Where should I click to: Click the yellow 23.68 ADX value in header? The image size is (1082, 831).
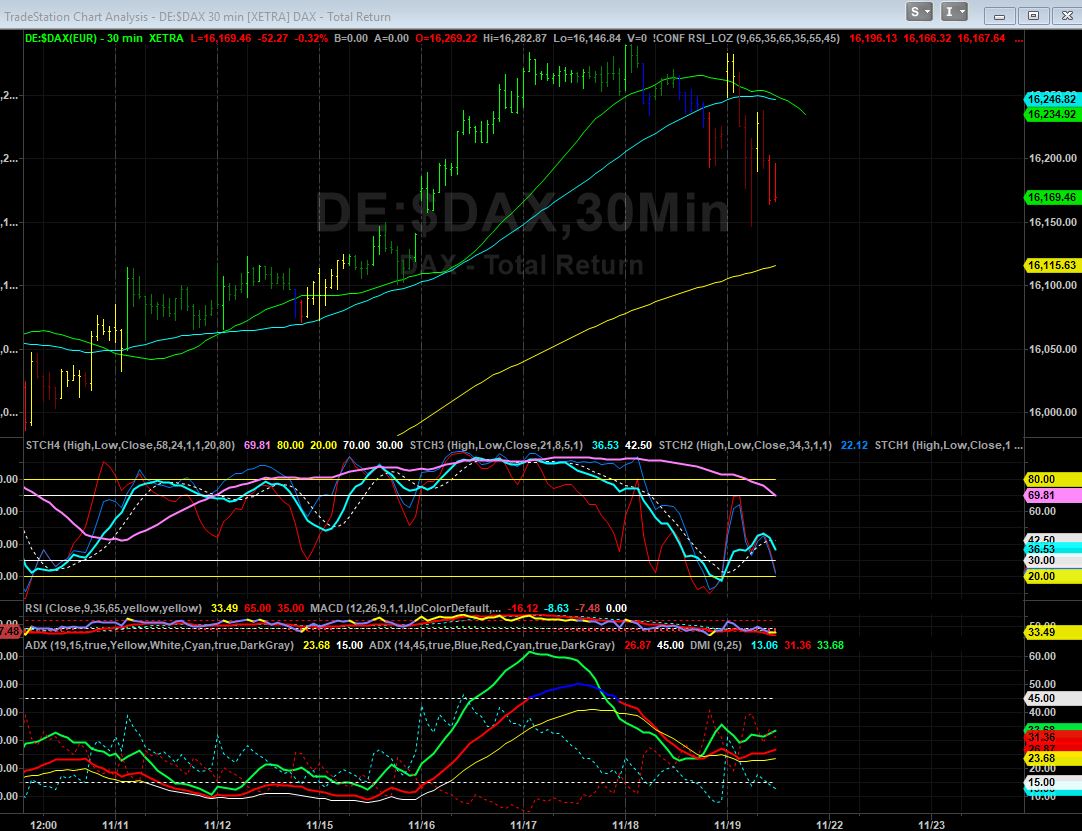317,645
